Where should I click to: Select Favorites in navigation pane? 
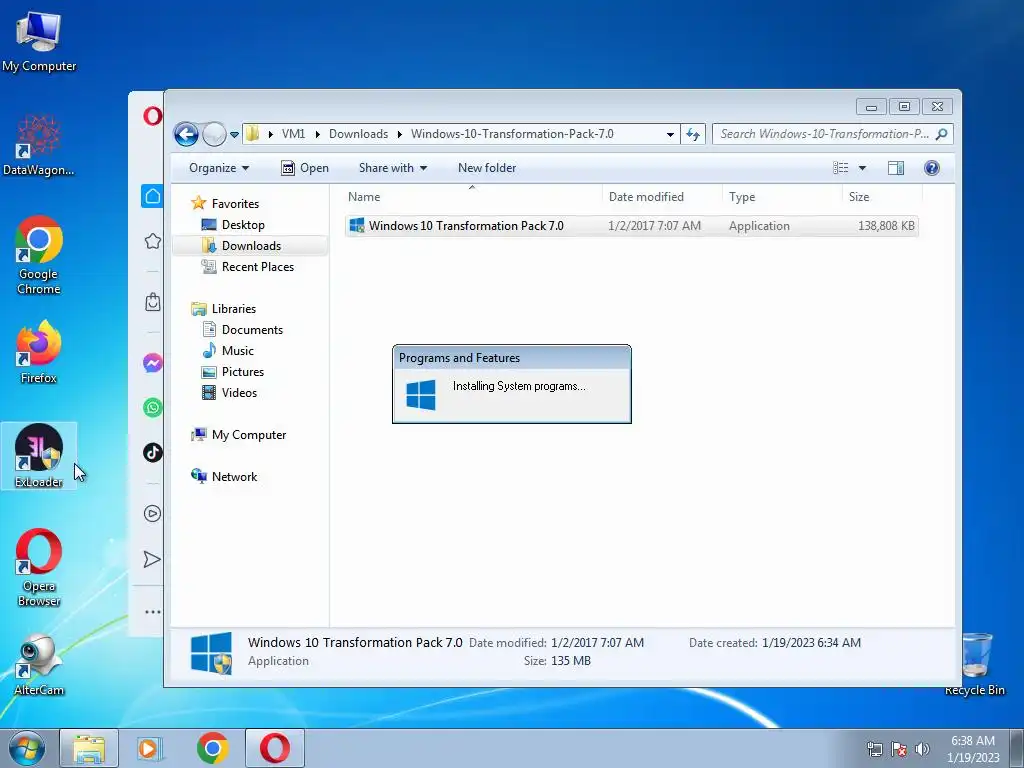tap(225, 204)
